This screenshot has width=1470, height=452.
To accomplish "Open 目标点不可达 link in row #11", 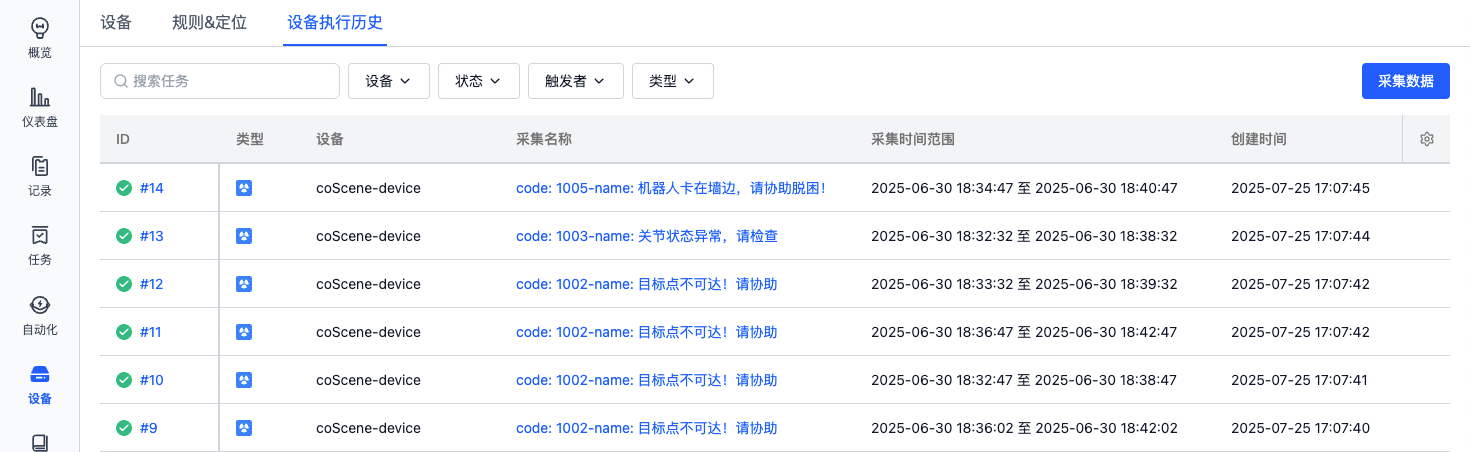I will point(647,332).
